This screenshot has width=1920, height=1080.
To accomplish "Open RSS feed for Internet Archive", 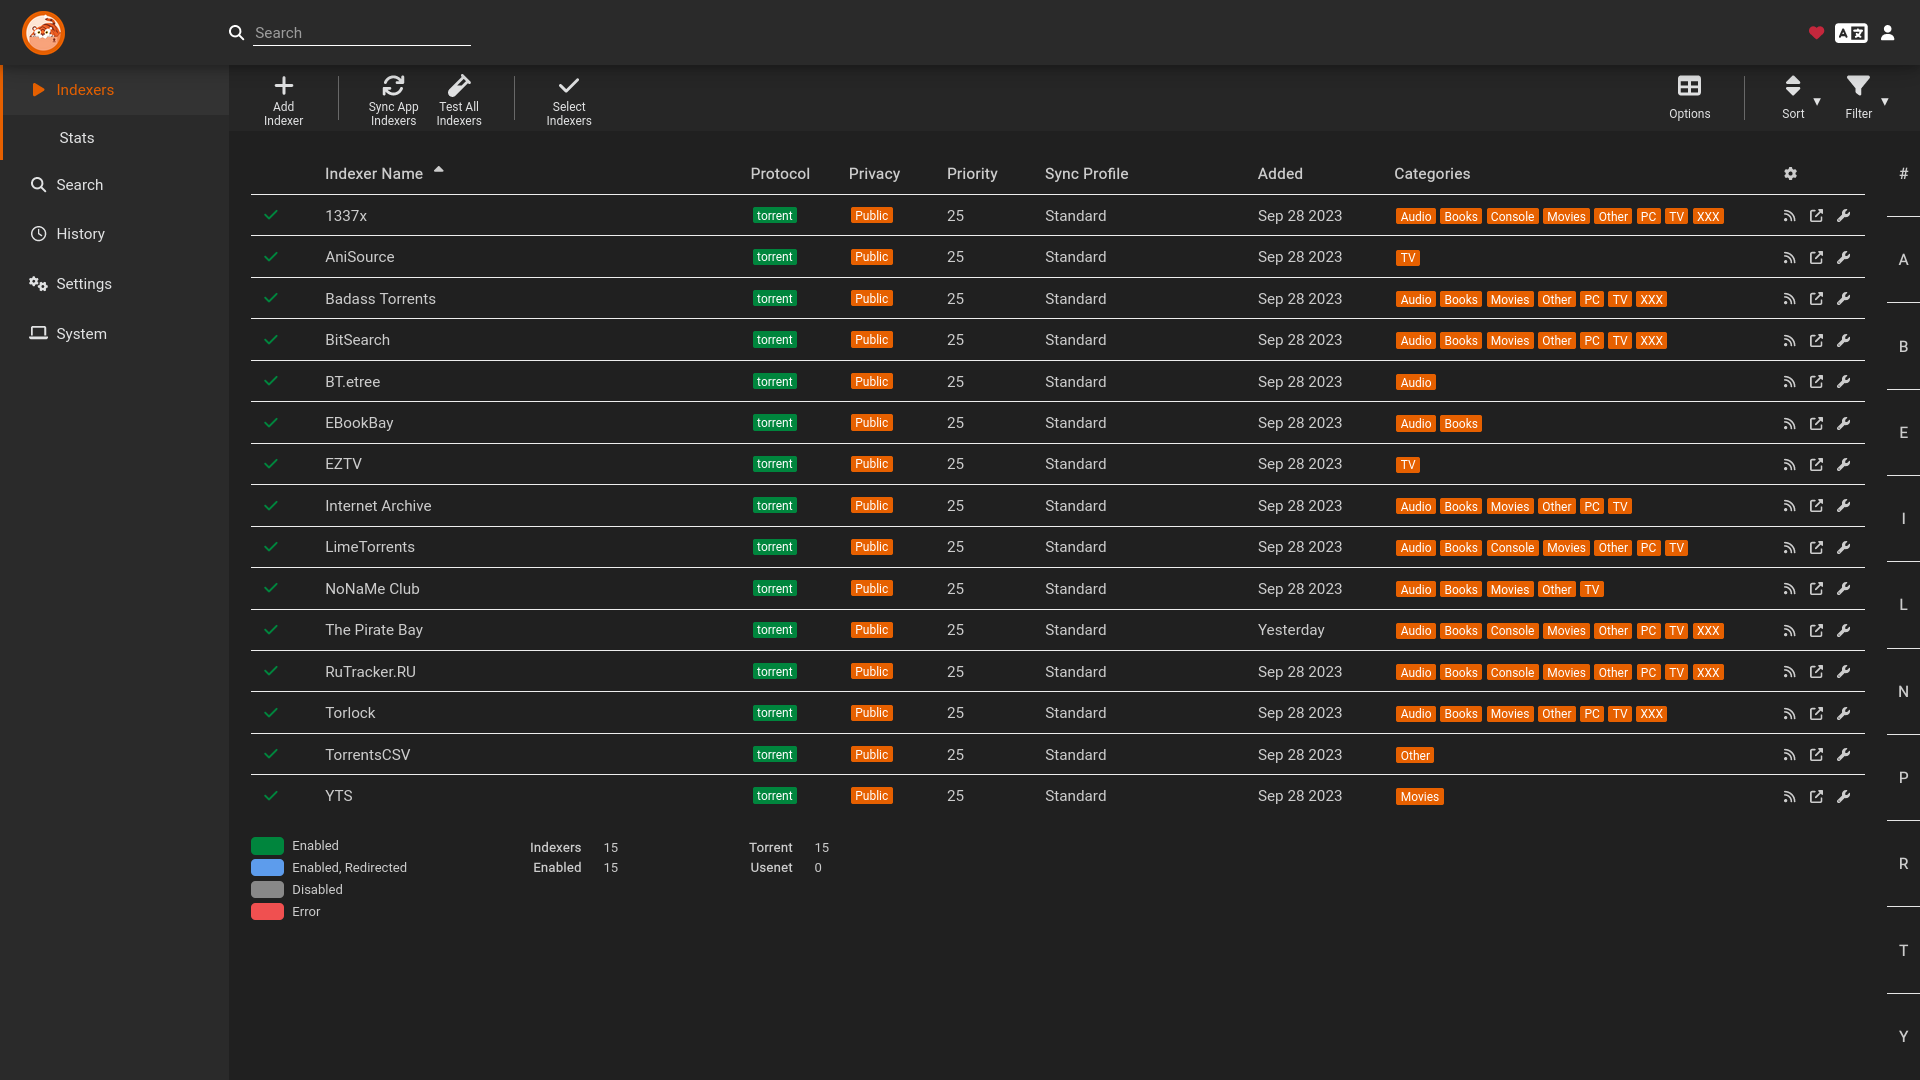I will pos(1789,506).
